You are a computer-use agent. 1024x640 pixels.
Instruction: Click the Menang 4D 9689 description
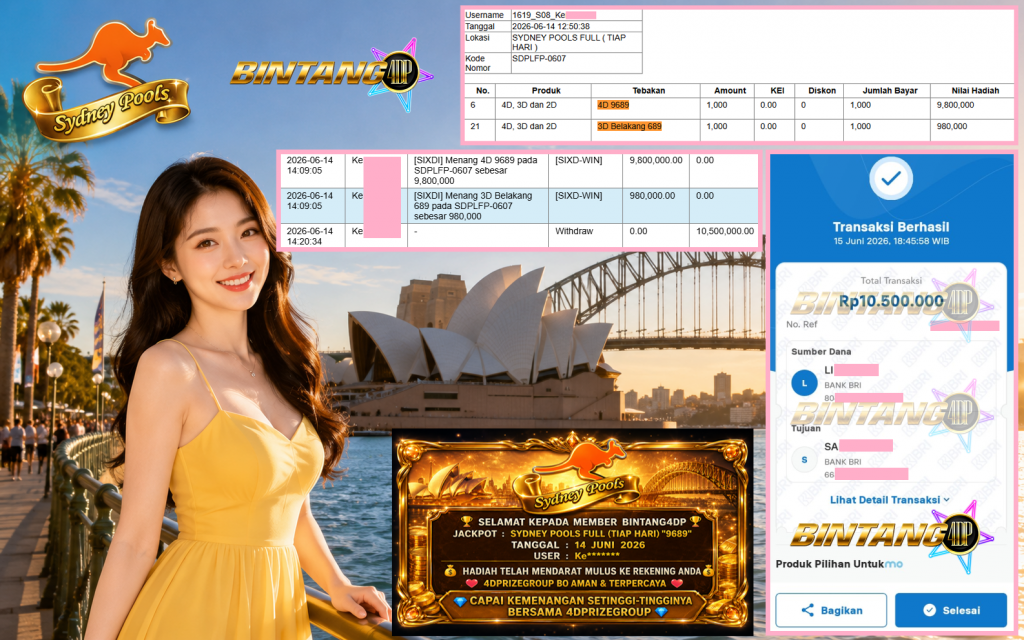coord(476,170)
